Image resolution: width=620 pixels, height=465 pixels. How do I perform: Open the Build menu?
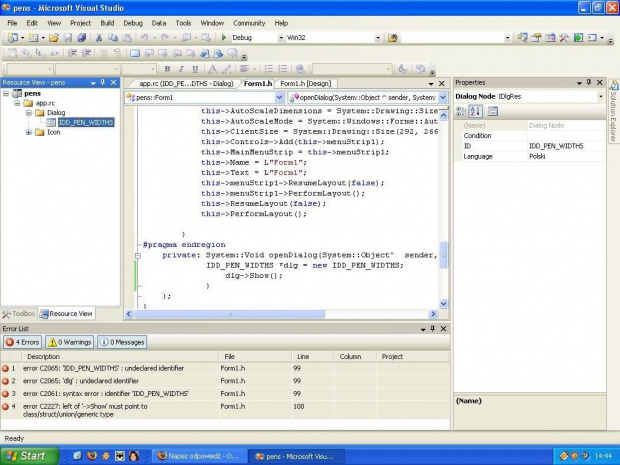tap(107, 22)
